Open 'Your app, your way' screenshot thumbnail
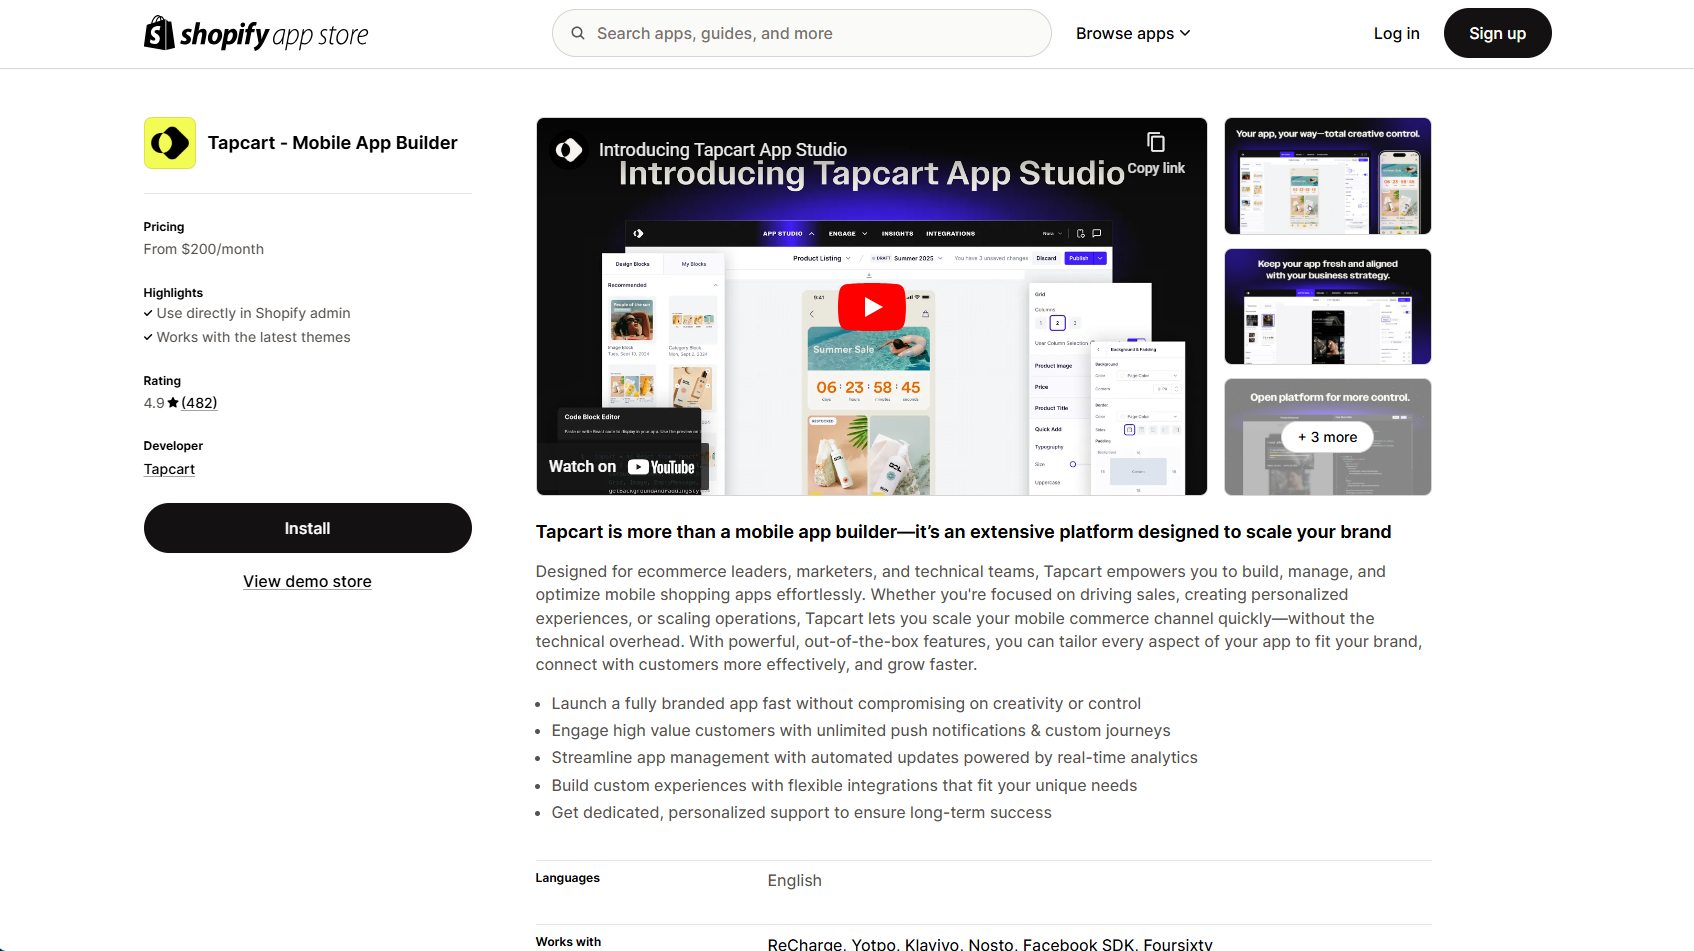This screenshot has width=1694, height=951. [1328, 176]
